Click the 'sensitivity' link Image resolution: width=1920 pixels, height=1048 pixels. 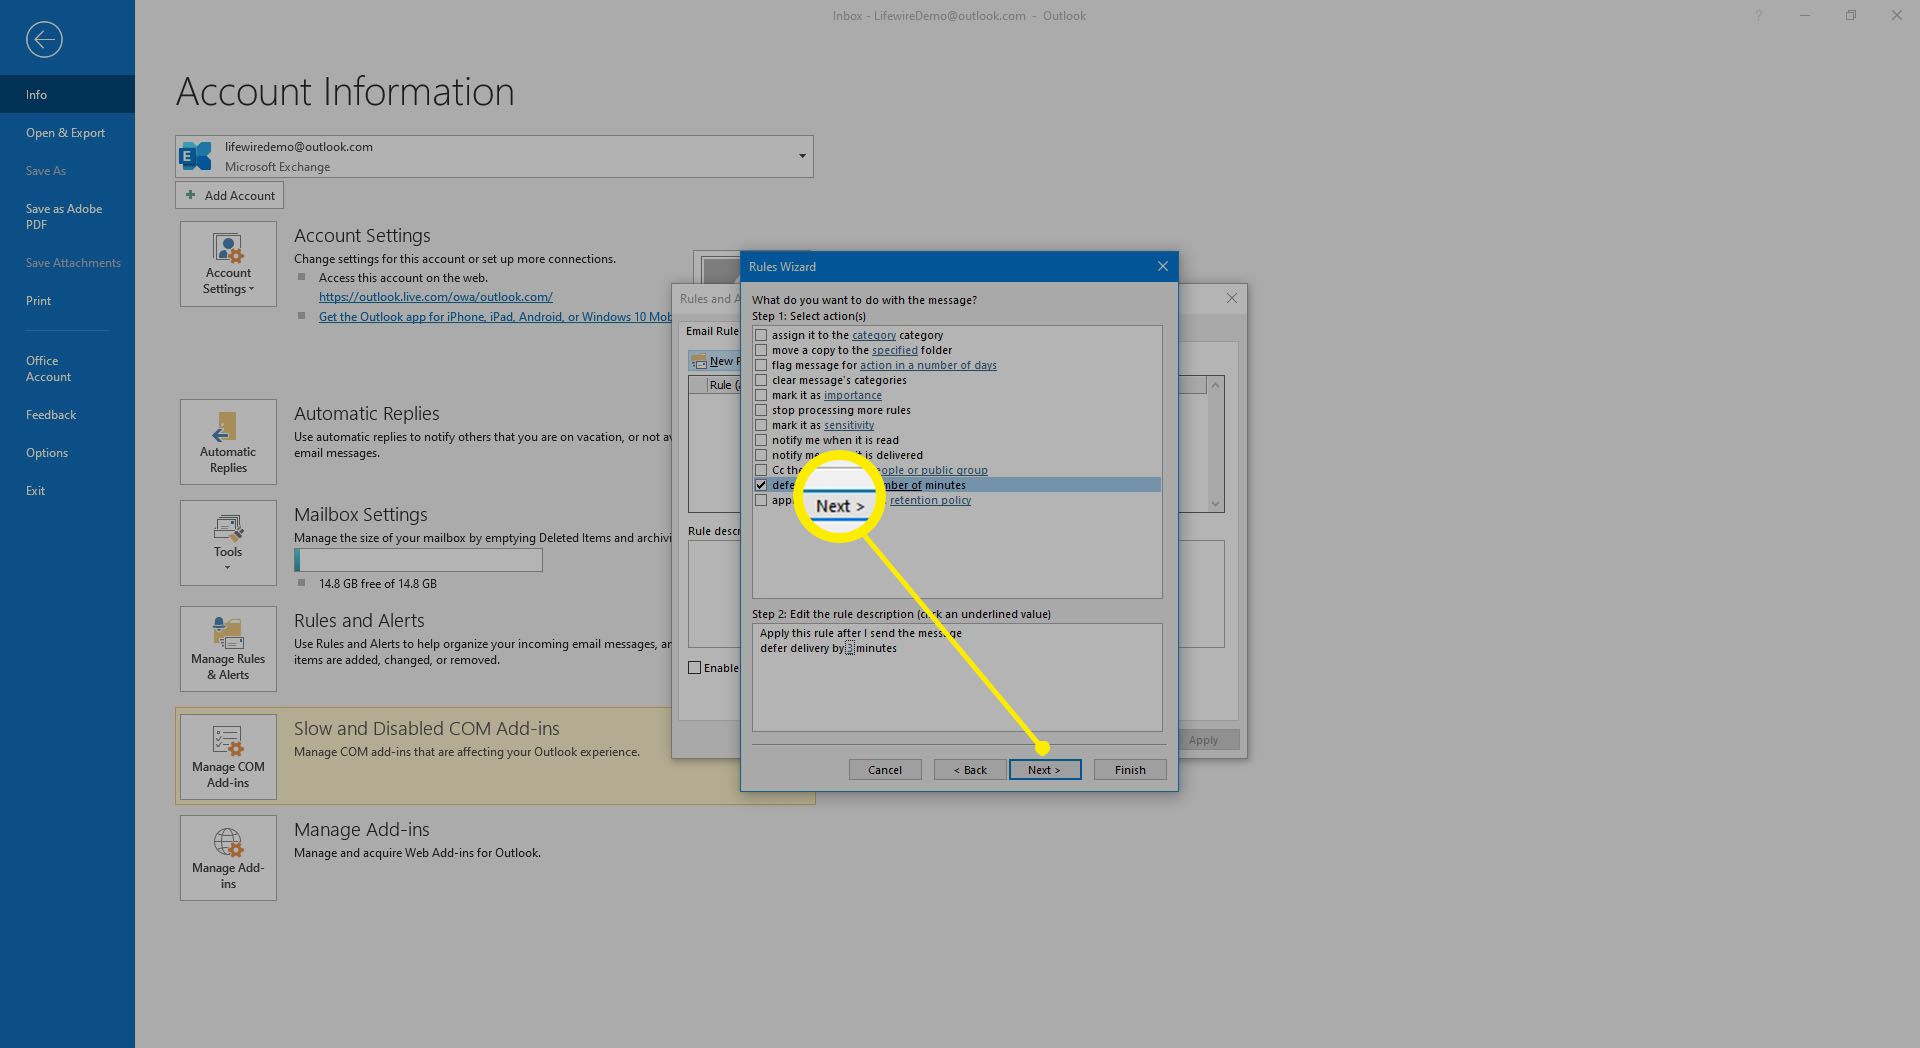849,425
